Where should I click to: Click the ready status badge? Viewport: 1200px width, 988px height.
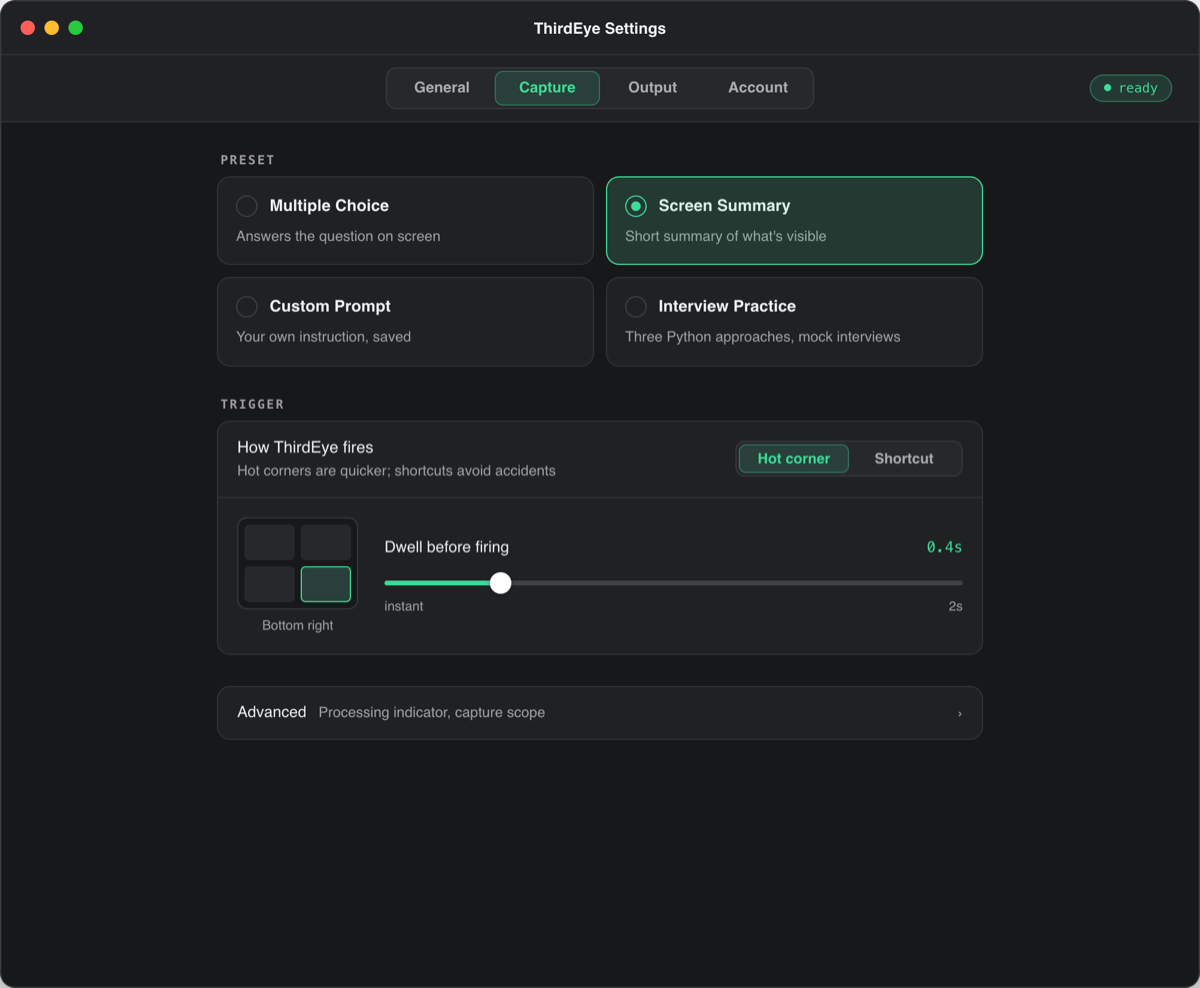point(1131,88)
